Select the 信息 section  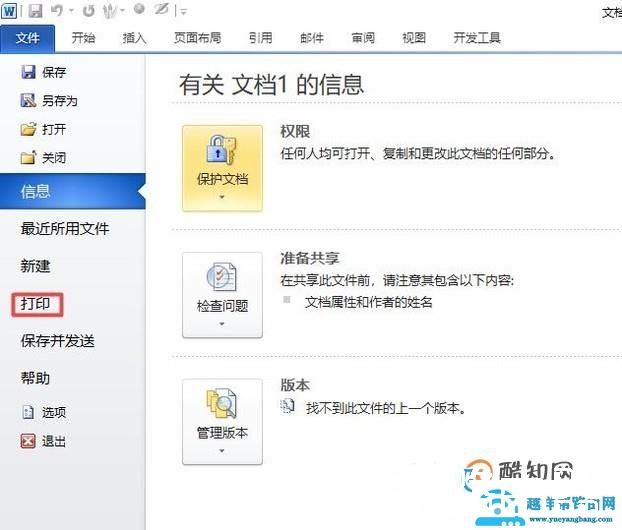[x=73, y=191]
